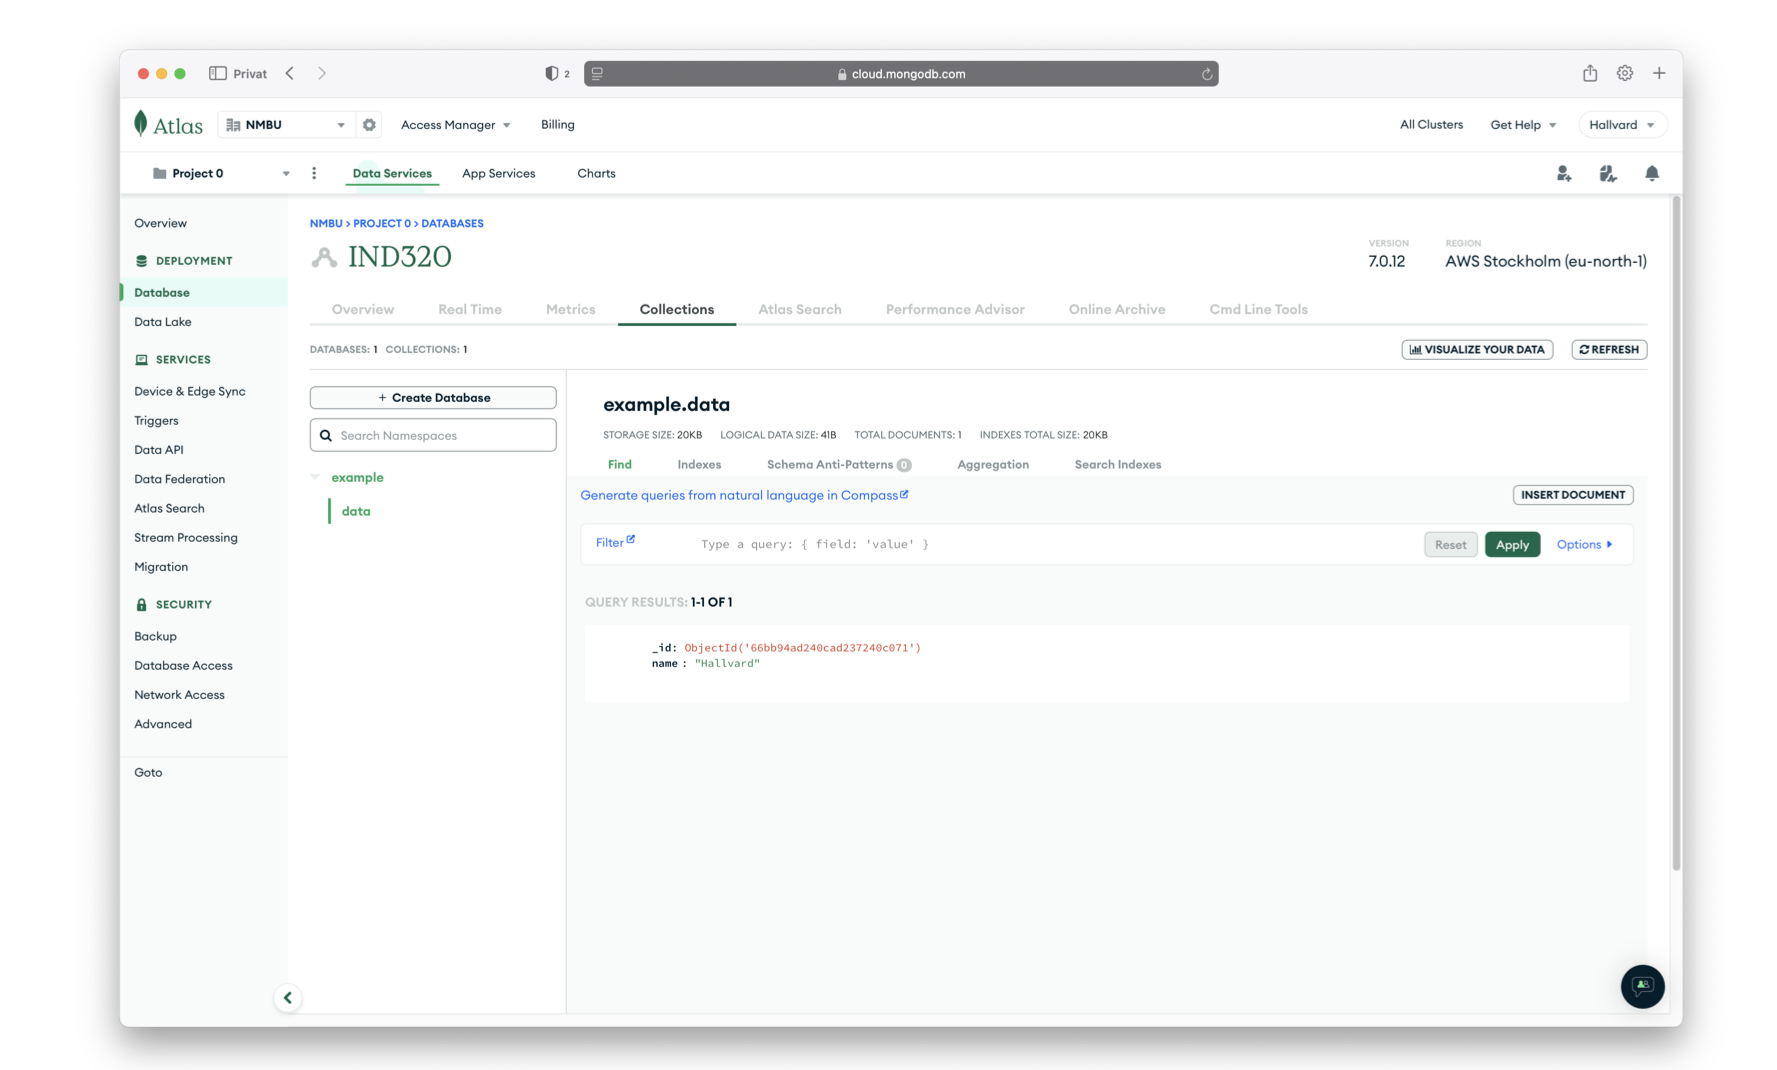Open Generate queries in Compass link
Image resolution: width=1777 pixels, height=1070 pixels.
click(x=744, y=495)
